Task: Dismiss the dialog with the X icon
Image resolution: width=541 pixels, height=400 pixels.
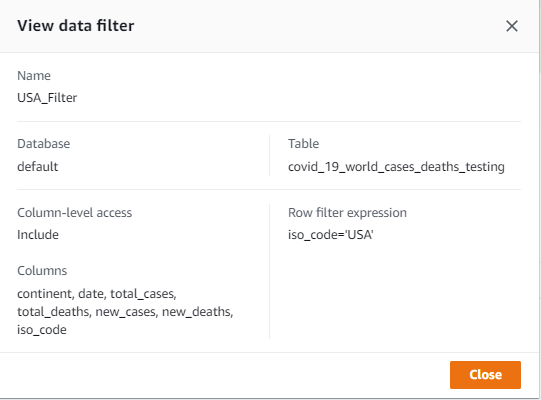Action: click(512, 26)
